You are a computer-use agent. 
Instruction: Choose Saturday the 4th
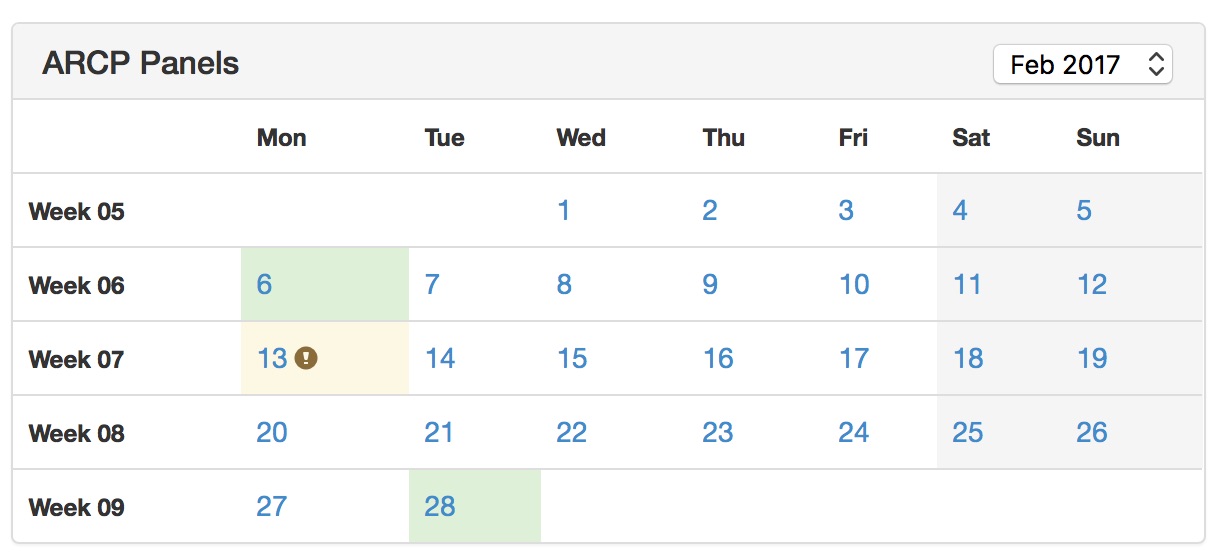pos(960,211)
